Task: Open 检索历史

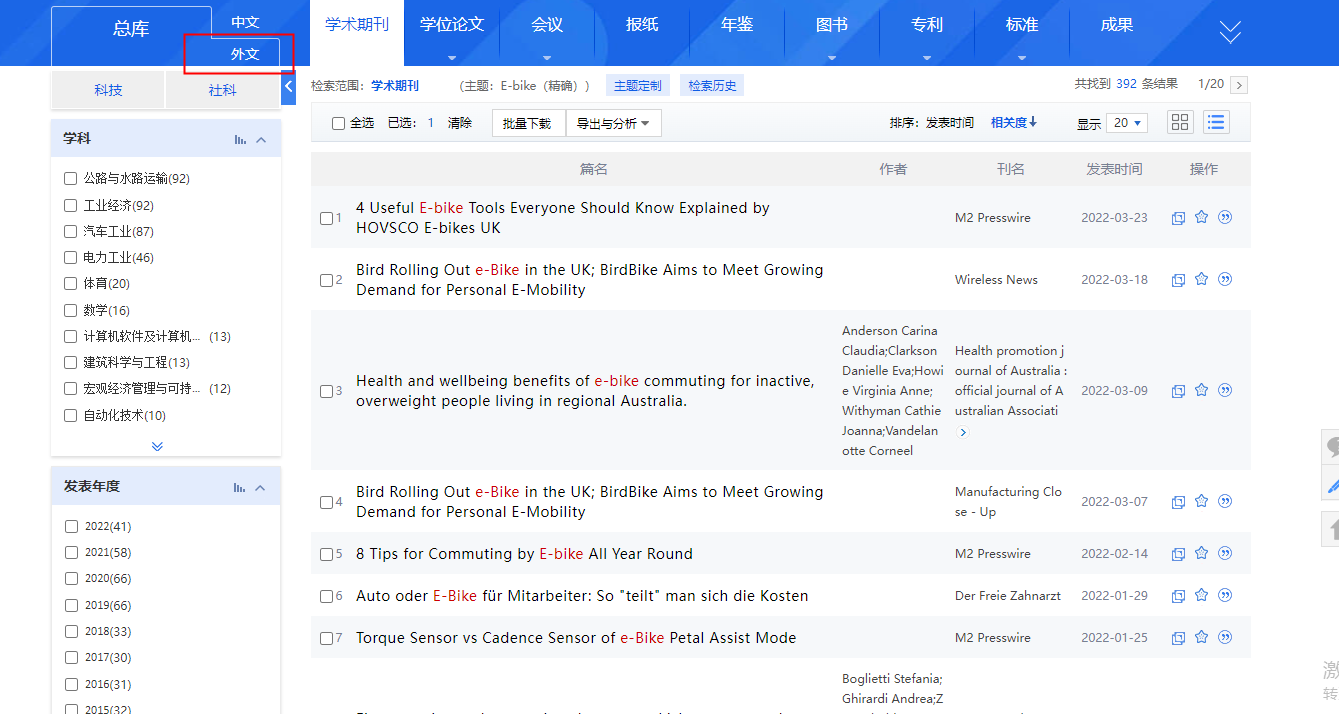Action: tap(712, 86)
